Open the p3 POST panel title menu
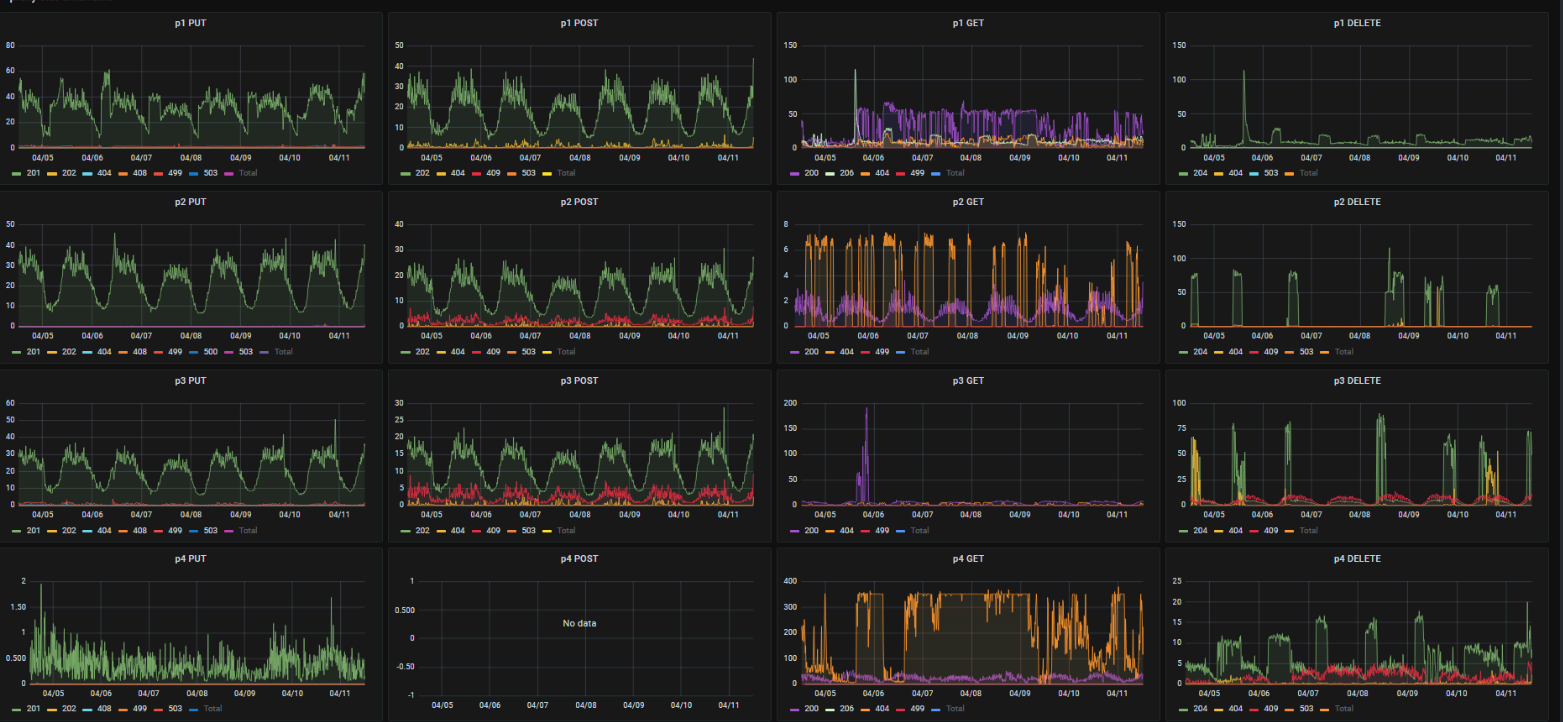This screenshot has width=1563, height=722. click(x=579, y=380)
